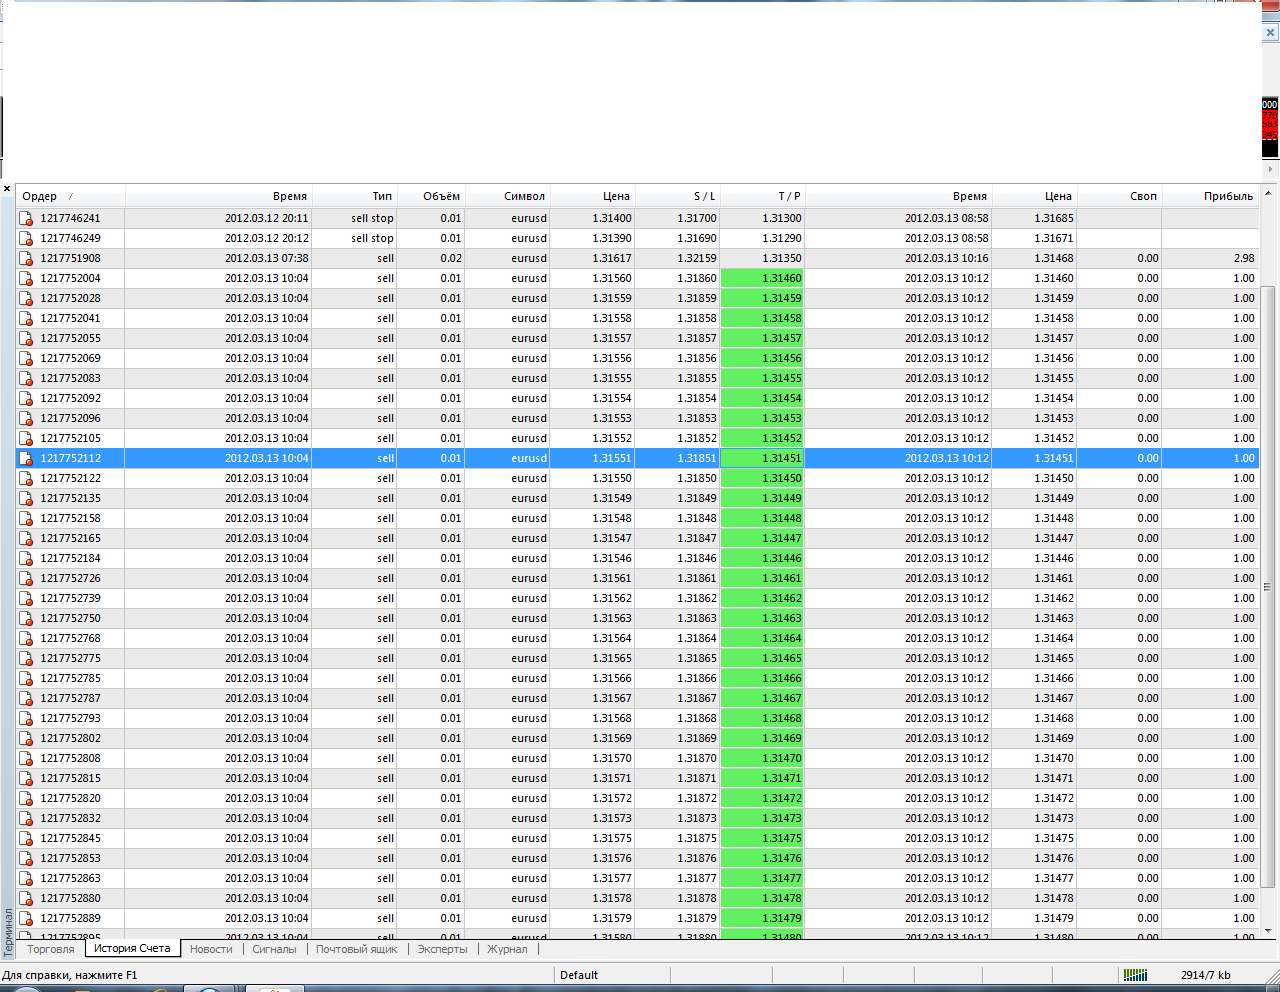Select order row 1217752785

638,678
